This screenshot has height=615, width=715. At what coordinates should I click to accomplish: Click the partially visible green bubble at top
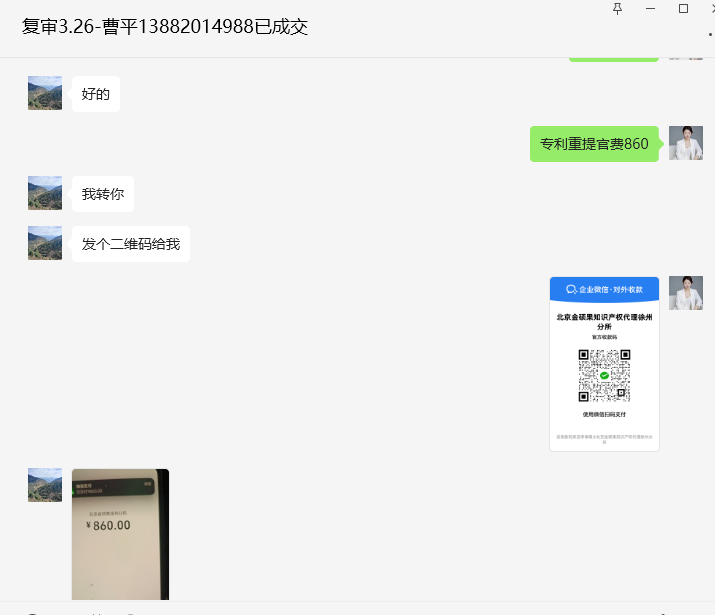pyautogui.click(x=614, y=59)
